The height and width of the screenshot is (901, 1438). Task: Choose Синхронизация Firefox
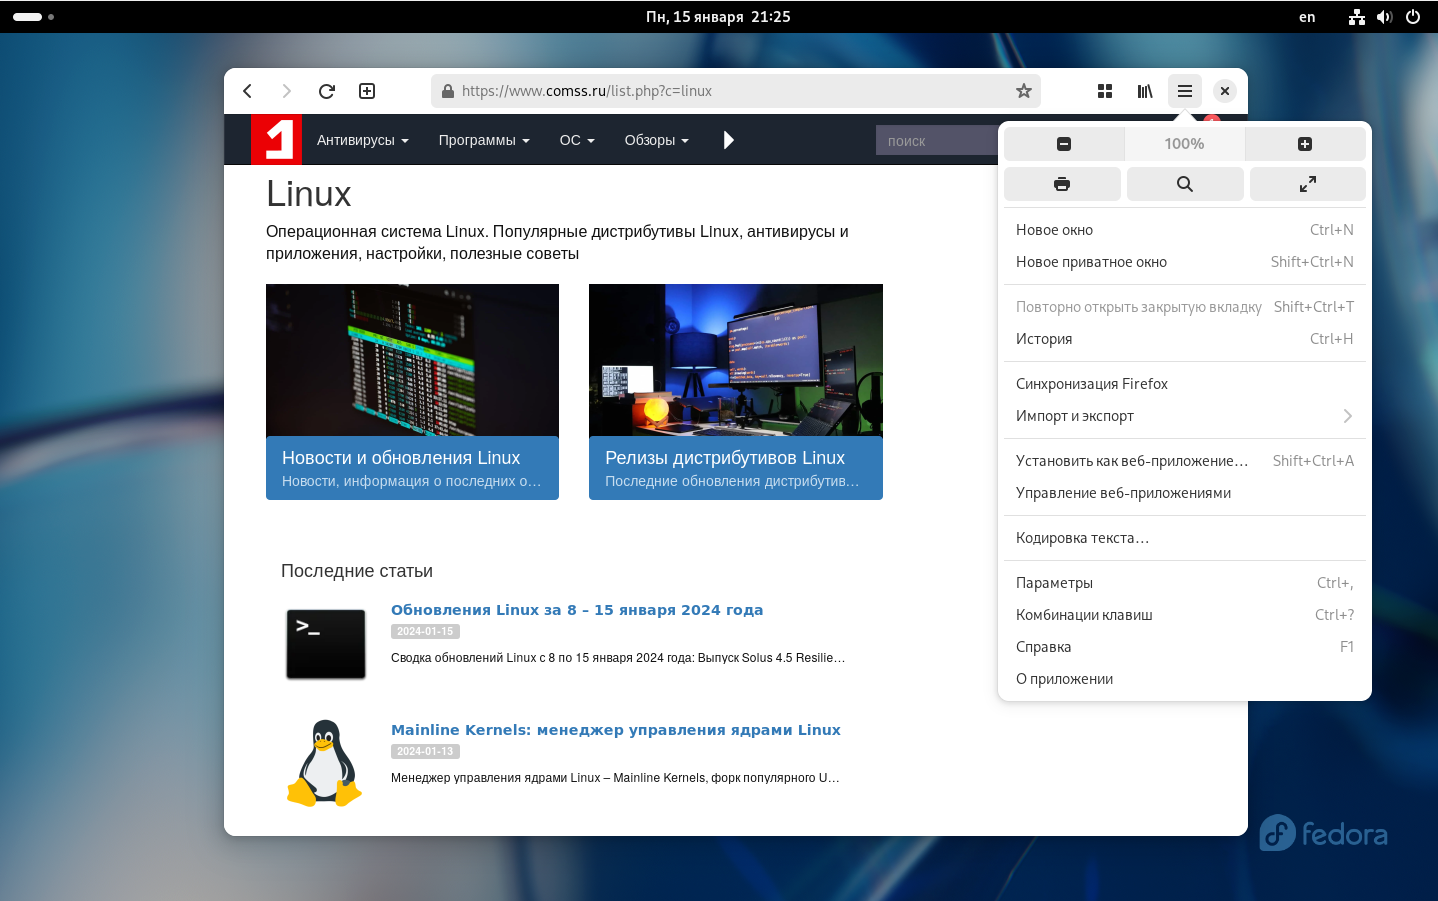[1185, 384]
